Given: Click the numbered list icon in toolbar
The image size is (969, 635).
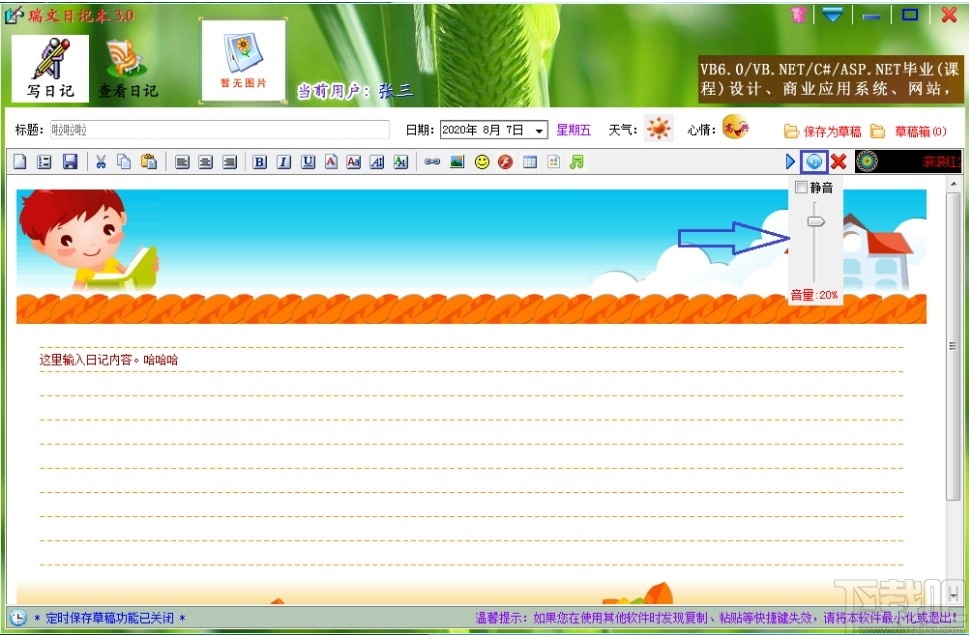Looking at the screenshot, I should [44, 162].
